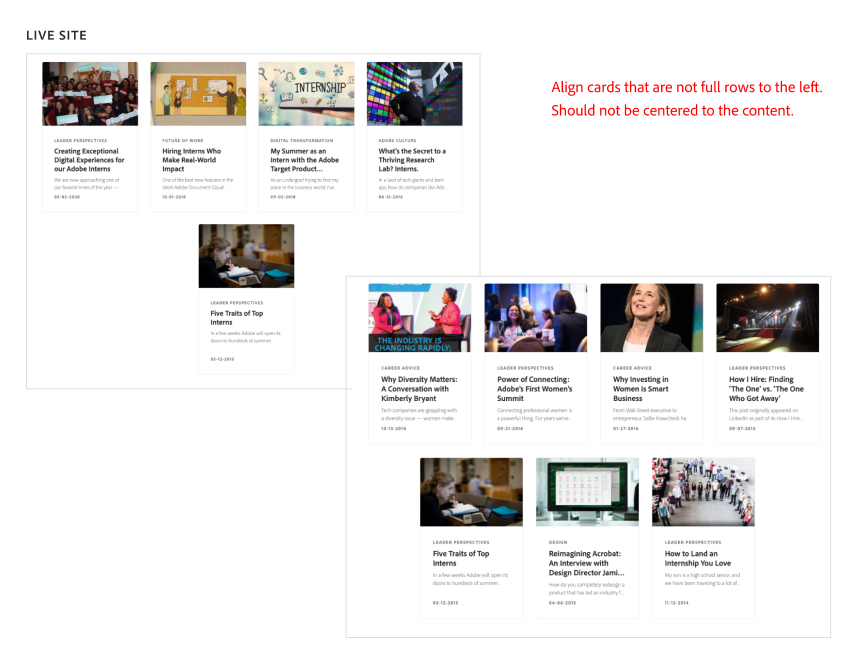Select the INTERNSHIP chalkboard thumbnail image
864x664 pixels.
306,92
